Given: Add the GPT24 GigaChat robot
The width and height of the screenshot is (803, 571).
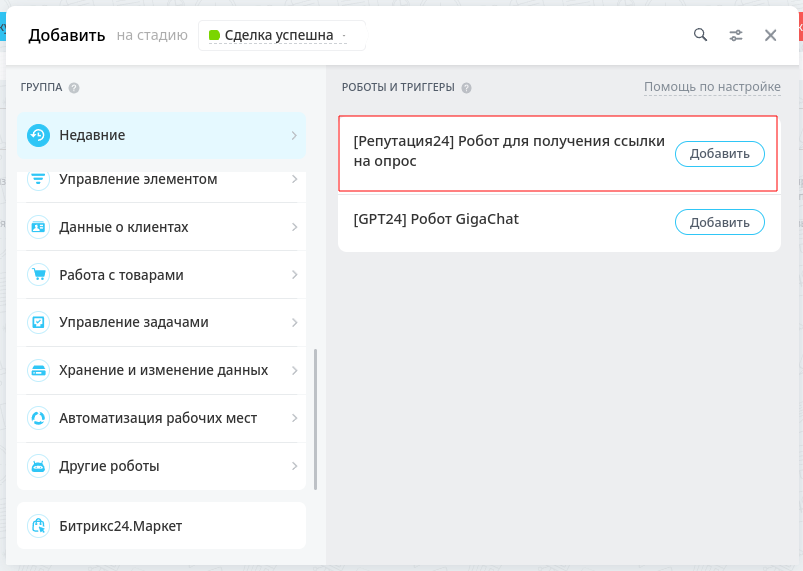Looking at the screenshot, I should (720, 222).
